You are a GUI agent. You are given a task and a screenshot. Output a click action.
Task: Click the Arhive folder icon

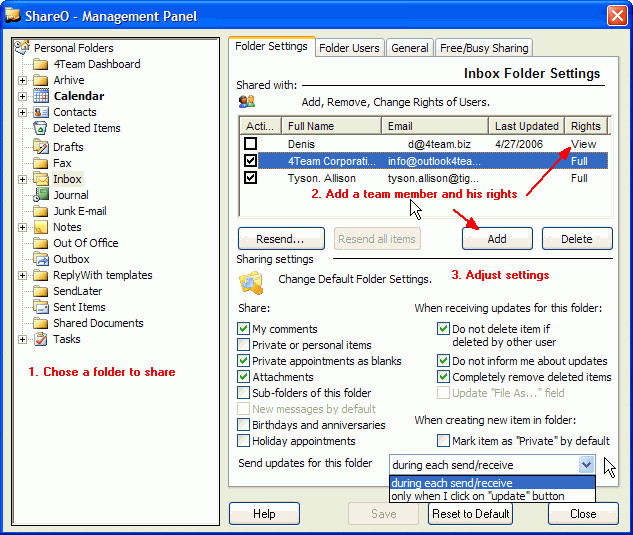pyautogui.click(x=40, y=80)
